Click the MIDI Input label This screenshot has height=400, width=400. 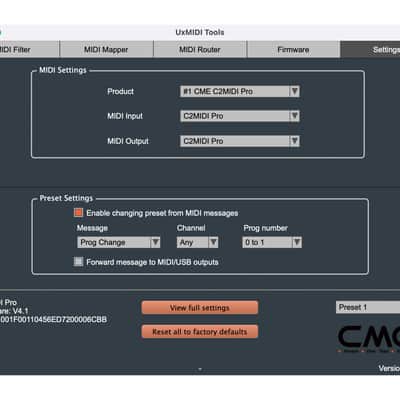125,116
